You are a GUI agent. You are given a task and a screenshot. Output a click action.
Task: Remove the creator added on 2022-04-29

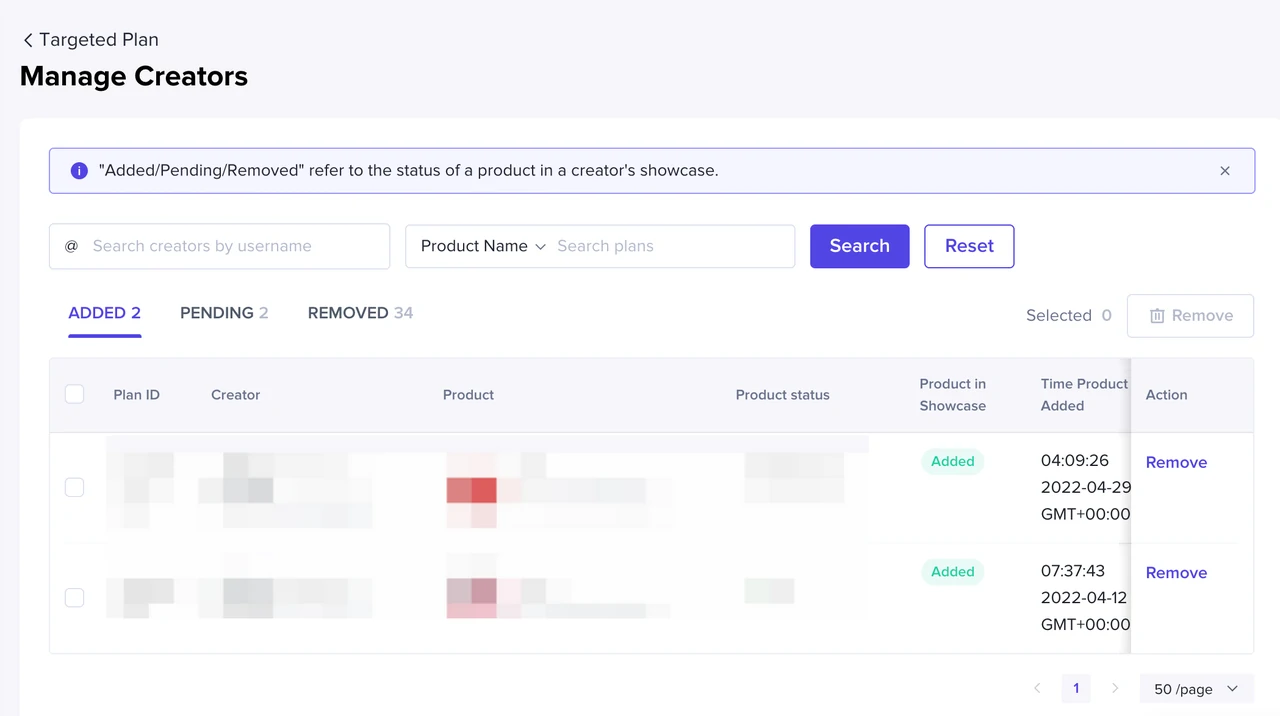coord(1176,462)
